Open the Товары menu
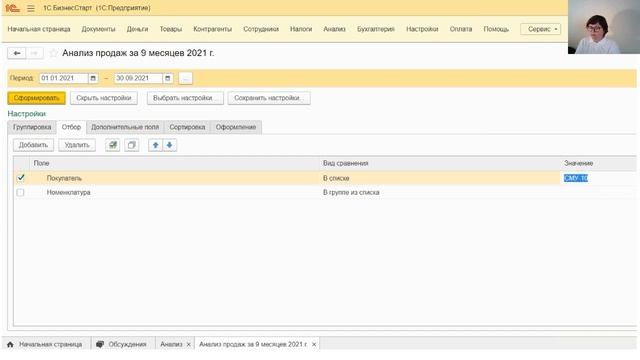This screenshot has height=360, width=640. point(171,29)
